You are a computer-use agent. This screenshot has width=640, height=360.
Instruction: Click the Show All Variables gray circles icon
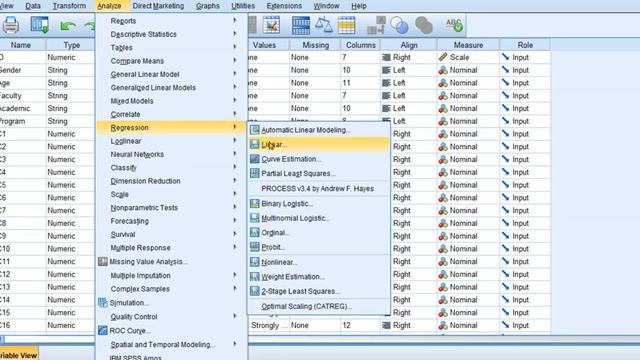point(424,25)
